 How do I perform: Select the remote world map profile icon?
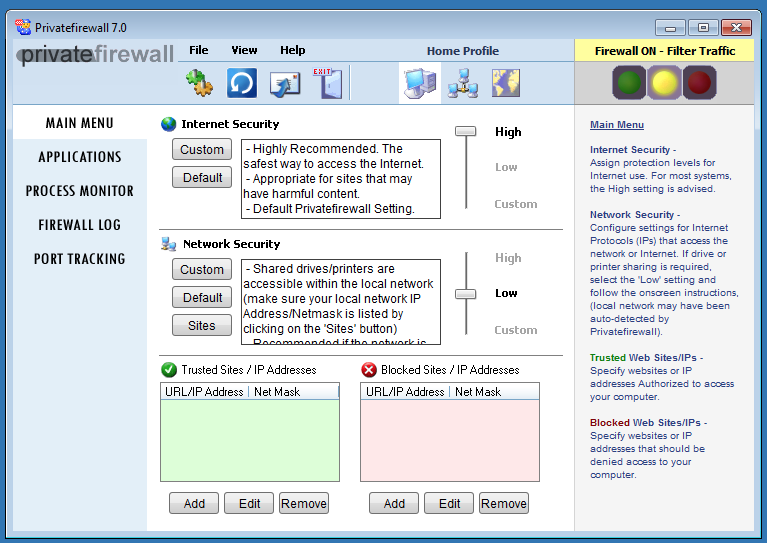point(507,83)
